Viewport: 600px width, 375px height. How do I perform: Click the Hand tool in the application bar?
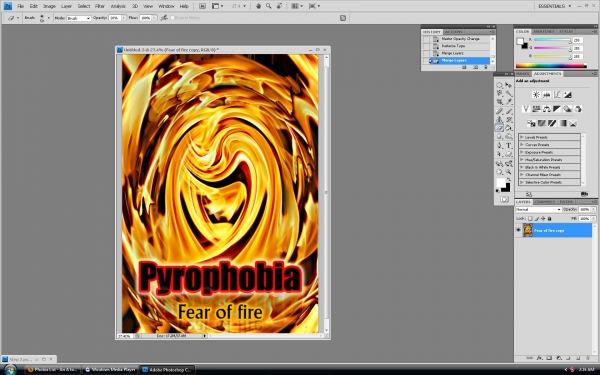click(x=258, y=6)
